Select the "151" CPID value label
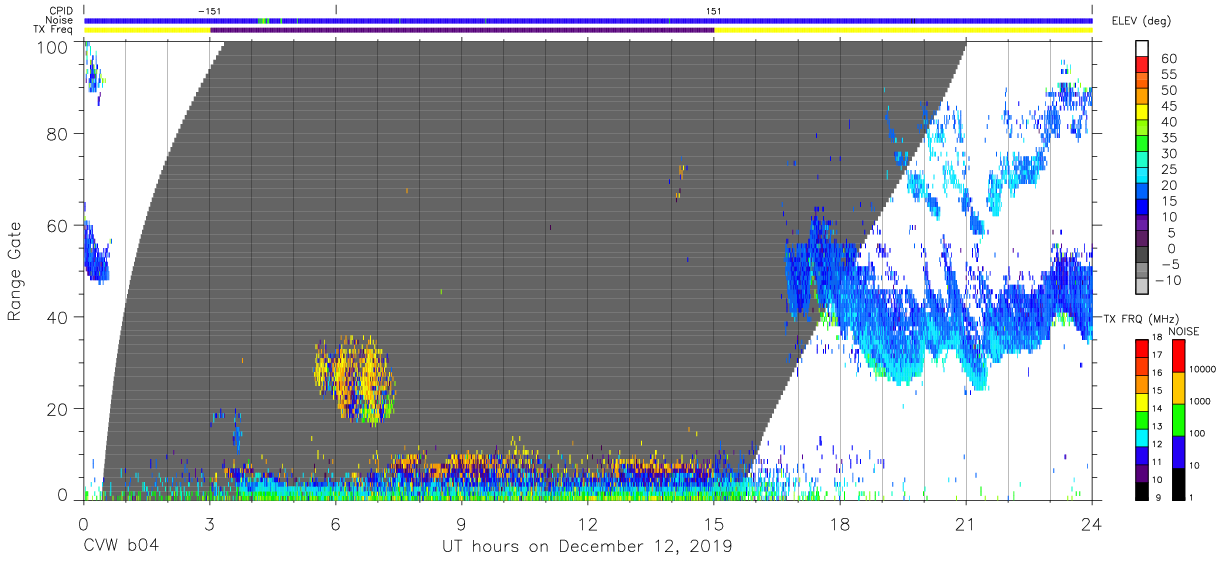Viewport: 1228px width, 567px height. 714,10
